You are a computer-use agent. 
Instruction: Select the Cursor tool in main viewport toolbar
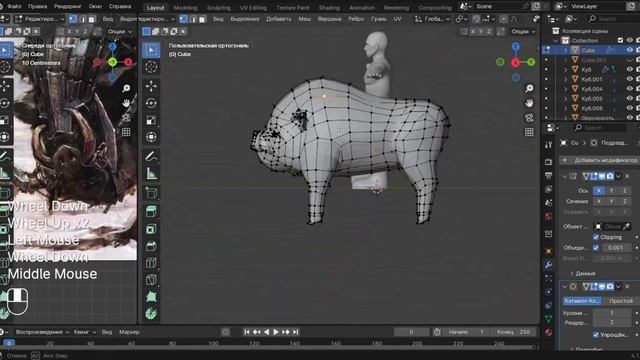click(151, 67)
